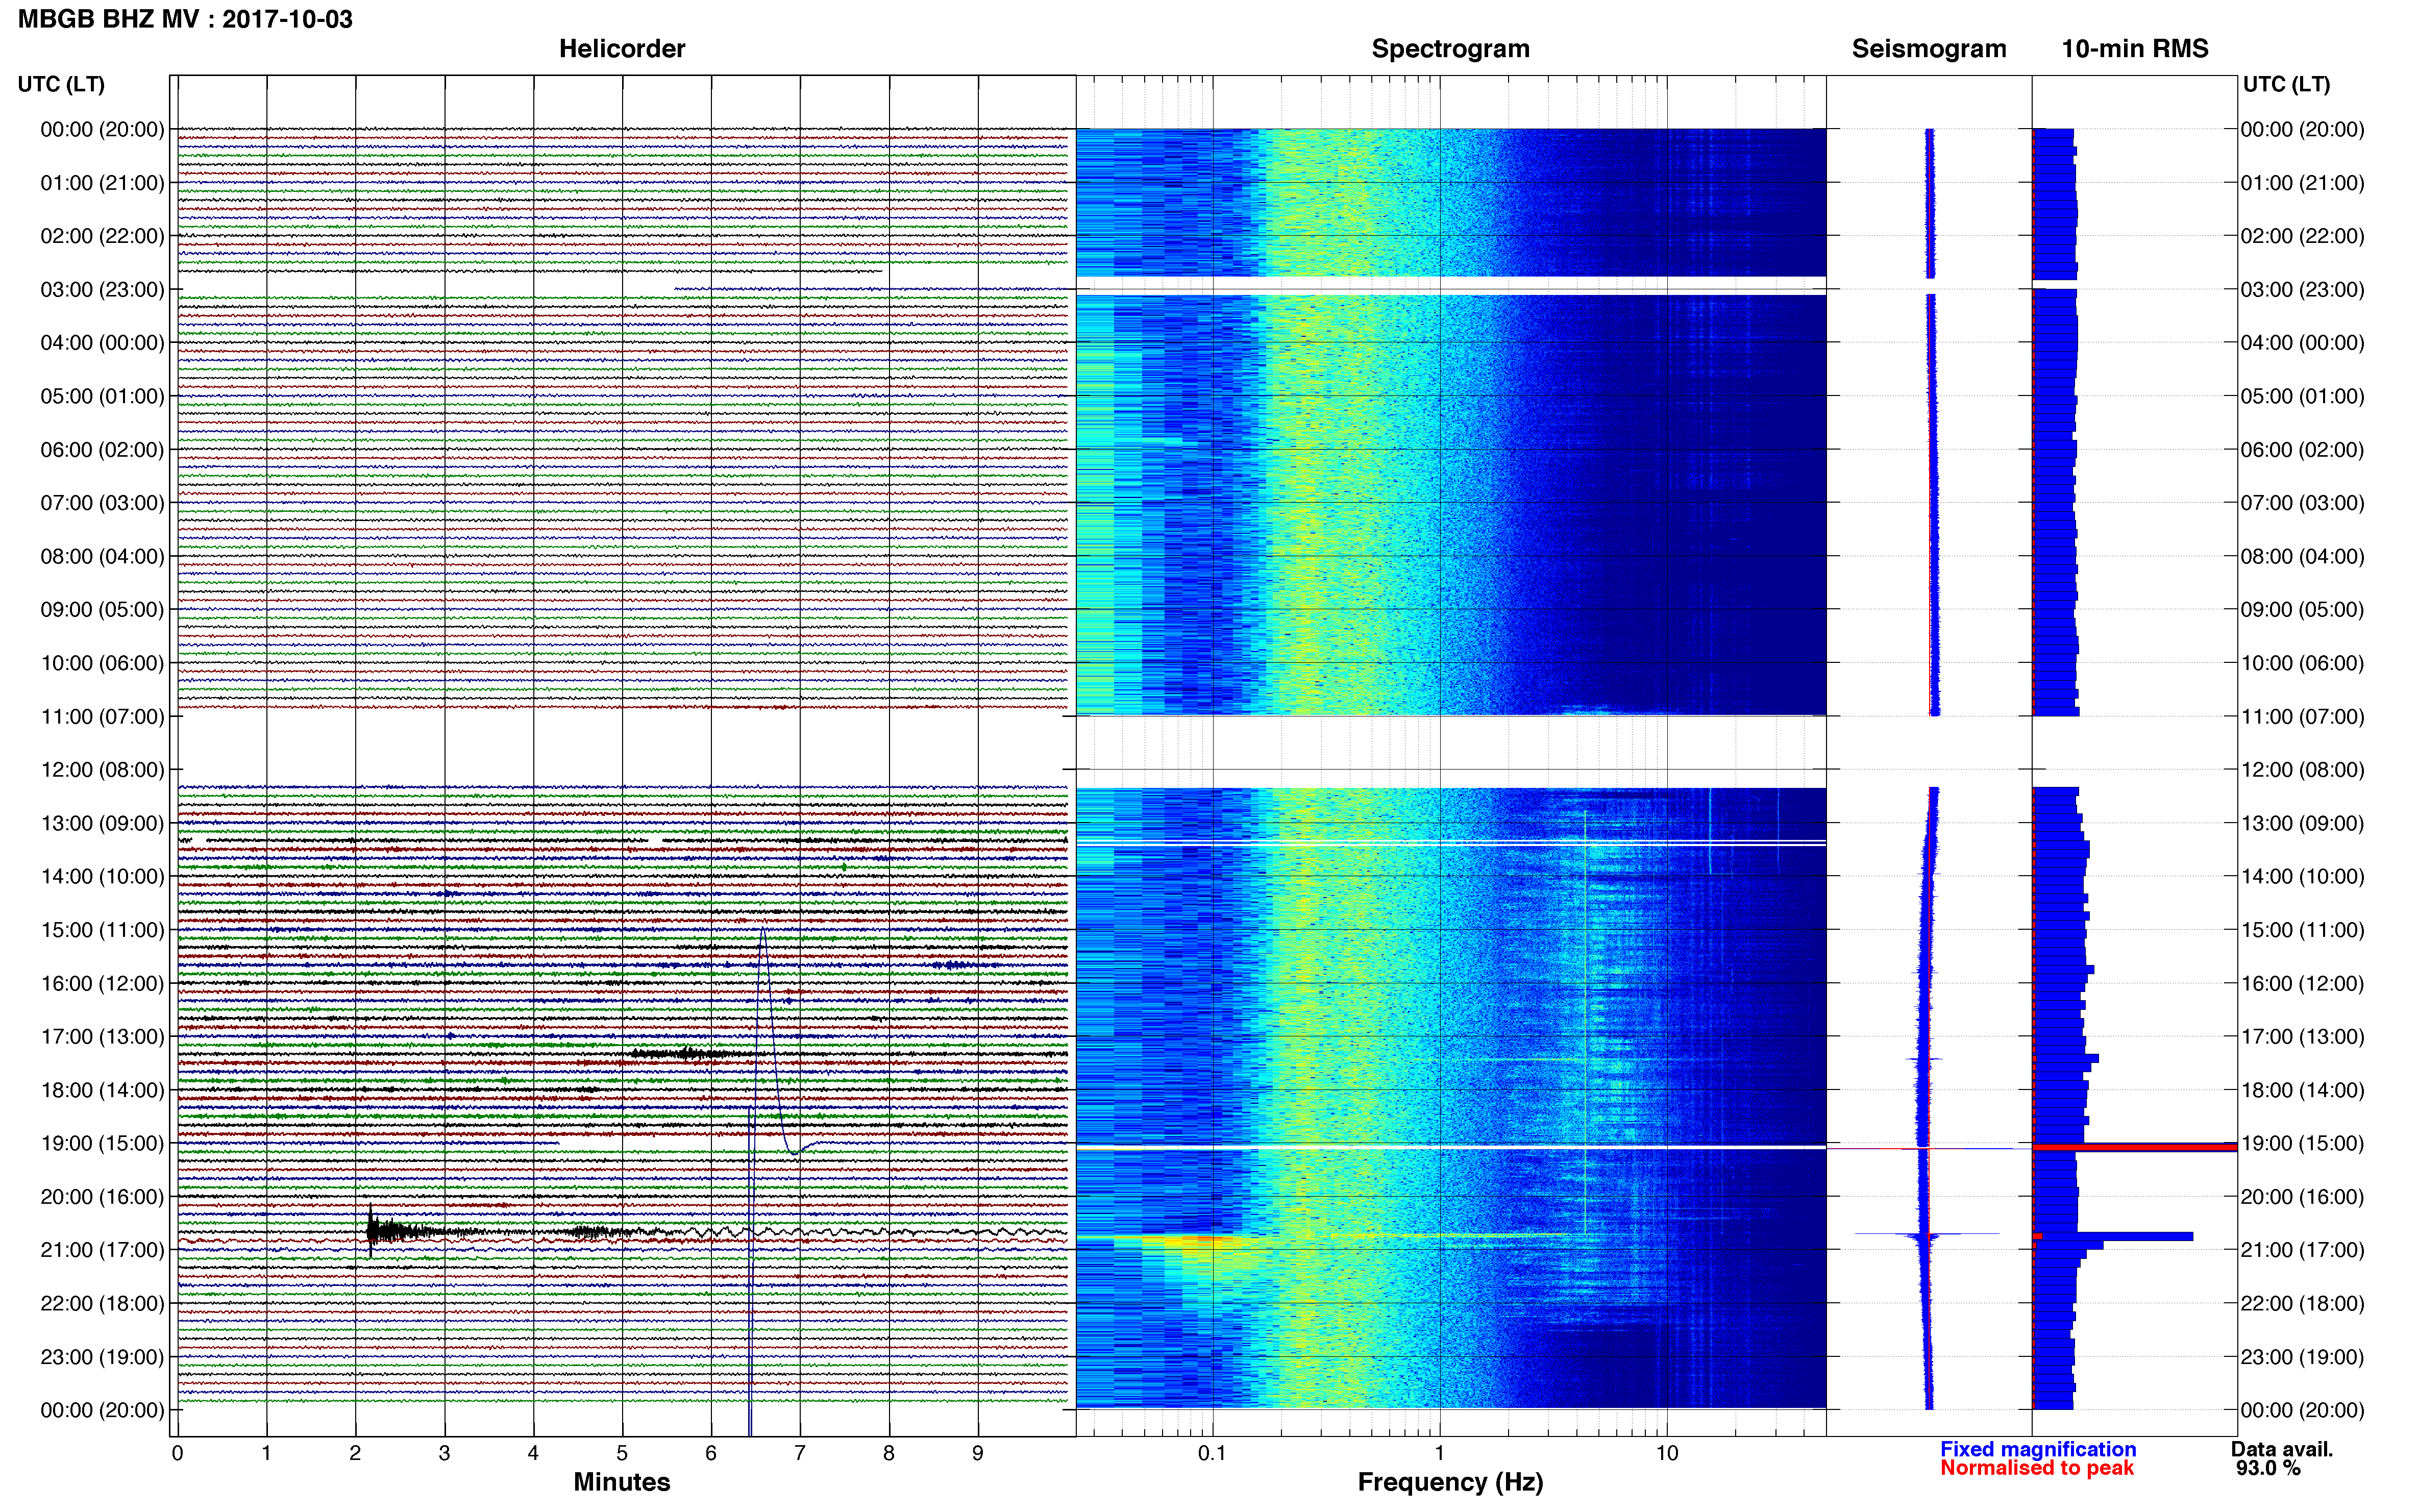Click the red peak bar in the 10-min RMS panel
Viewport: 2419px width, 1512px height.
pyautogui.click(x=2135, y=1147)
